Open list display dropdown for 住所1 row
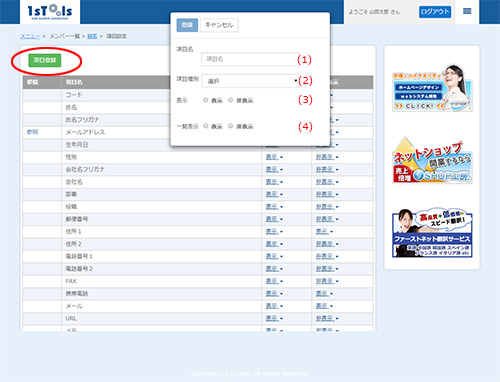The width and height of the screenshot is (500, 382). coord(324,231)
